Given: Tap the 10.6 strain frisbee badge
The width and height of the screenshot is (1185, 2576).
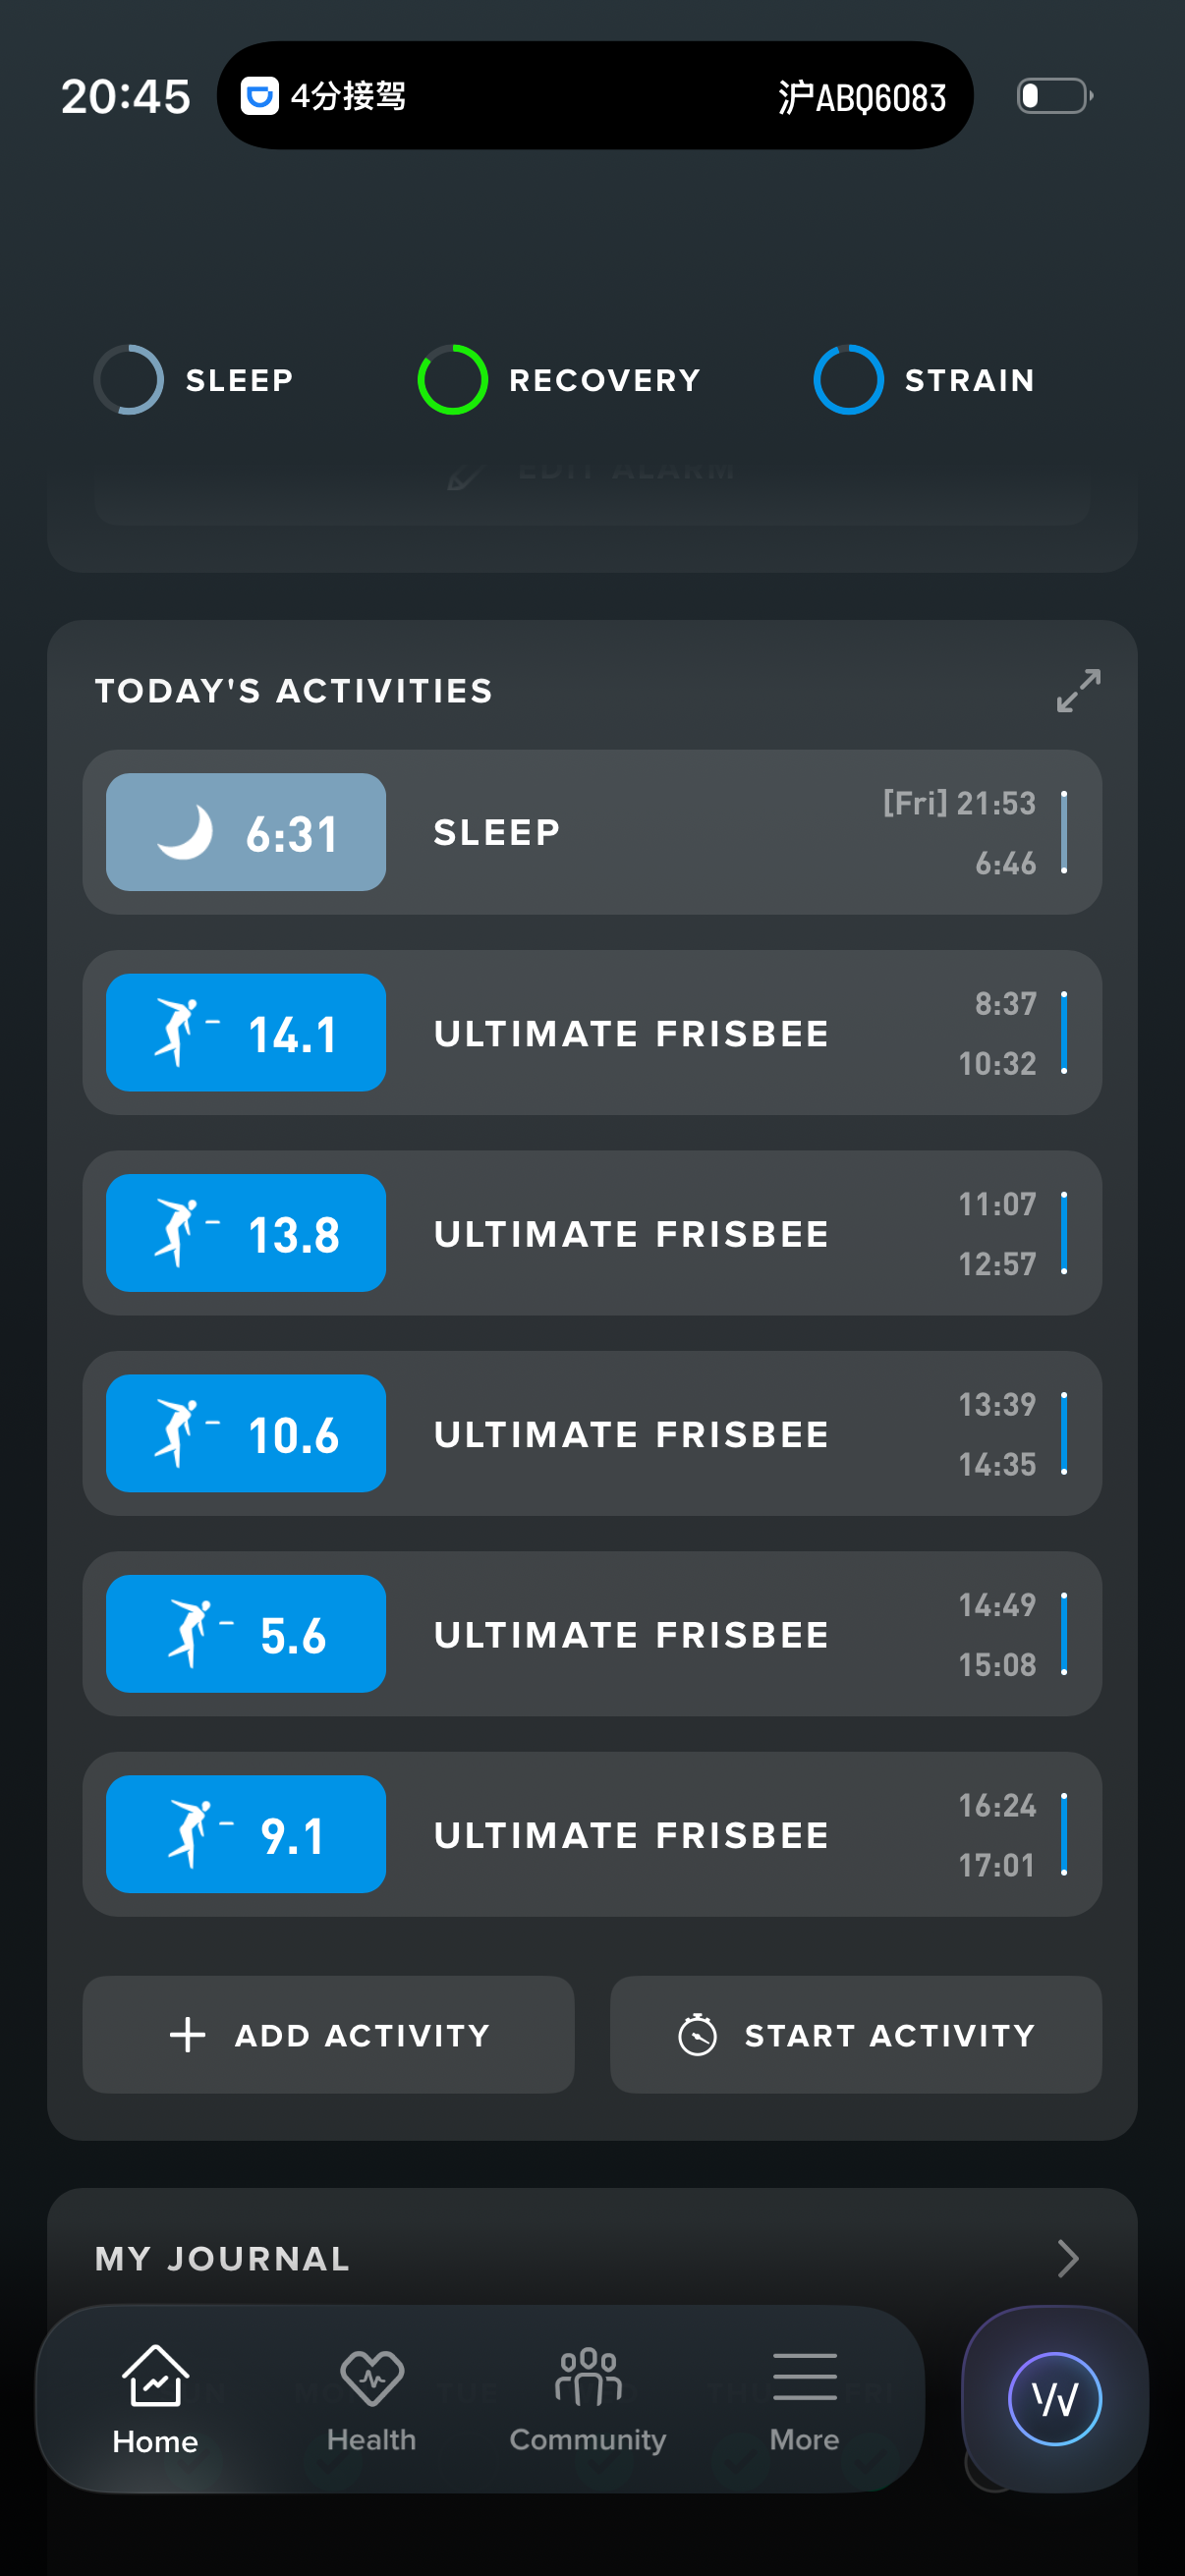Looking at the screenshot, I should 246,1433.
